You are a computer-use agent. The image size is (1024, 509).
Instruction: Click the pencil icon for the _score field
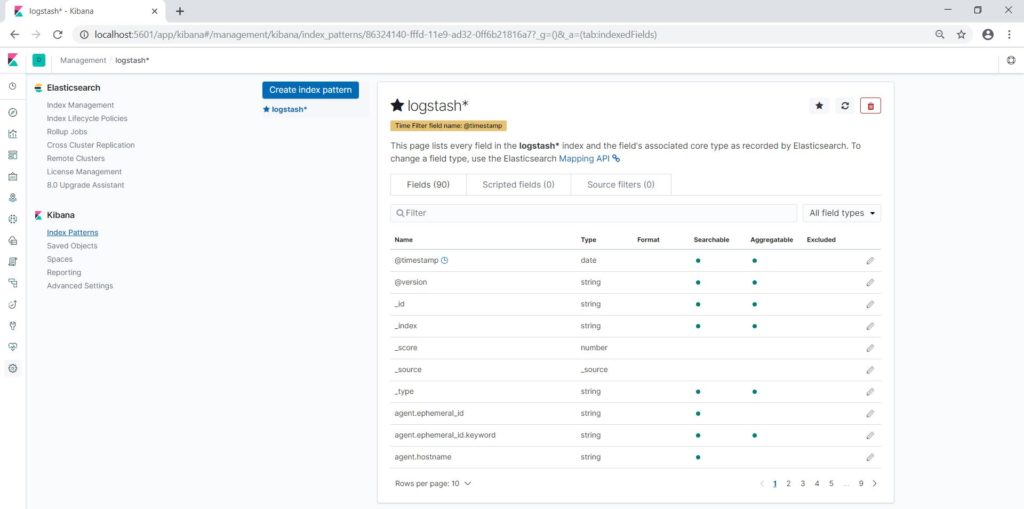pos(870,348)
